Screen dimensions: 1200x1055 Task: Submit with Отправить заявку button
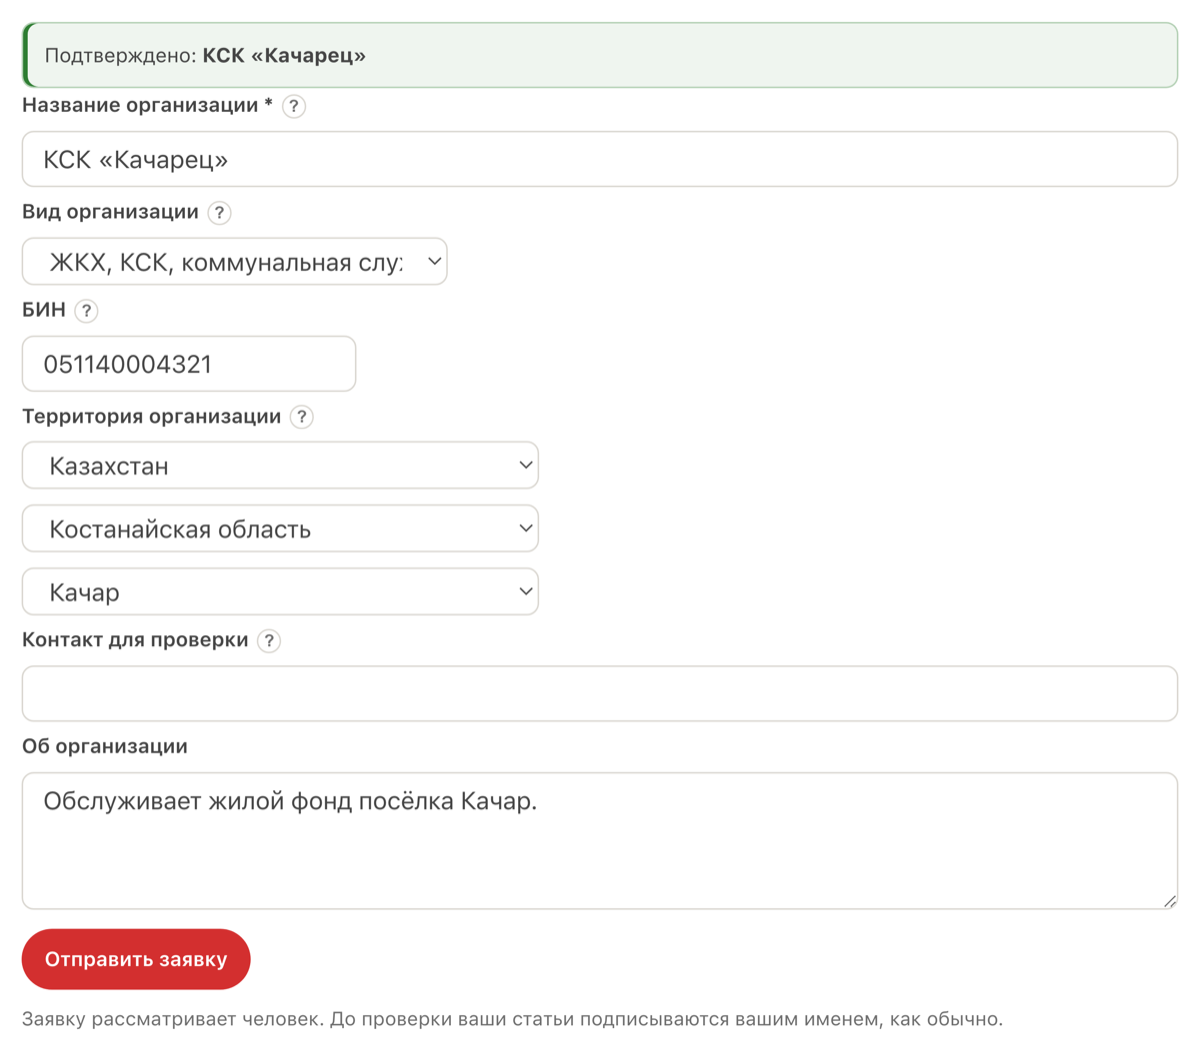point(136,959)
